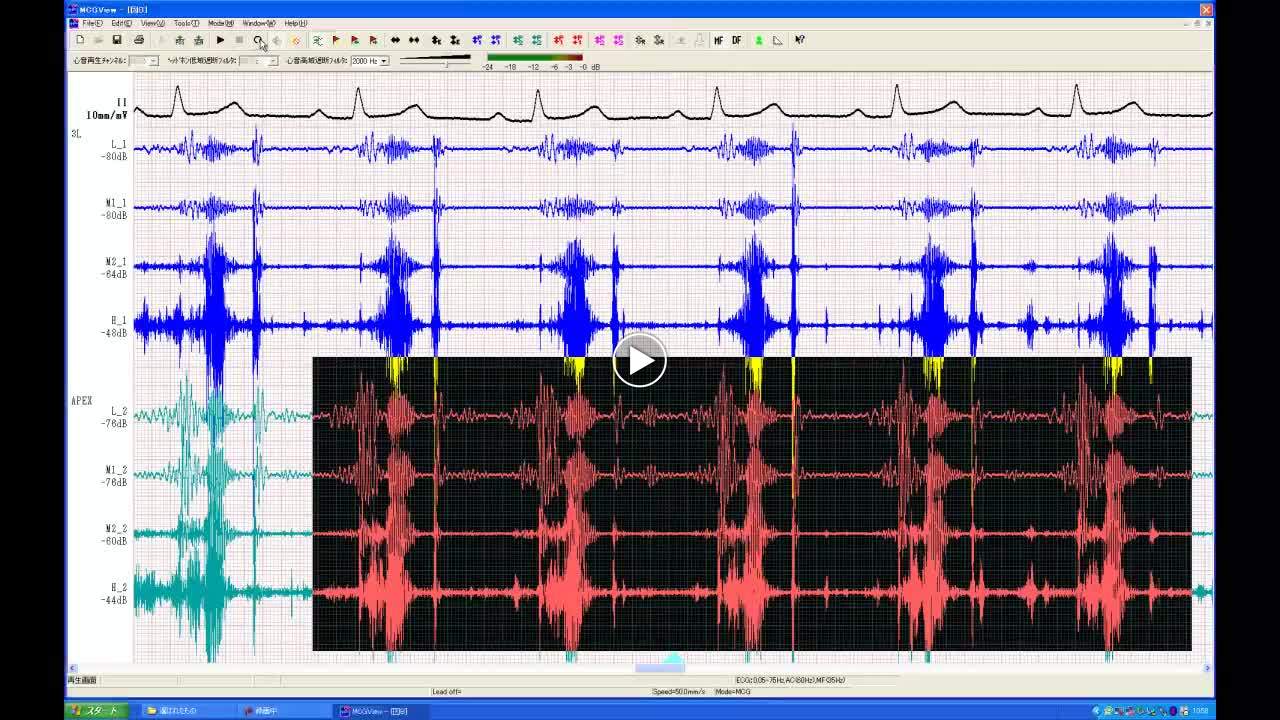Open the Tools menu

pyautogui.click(x=185, y=23)
